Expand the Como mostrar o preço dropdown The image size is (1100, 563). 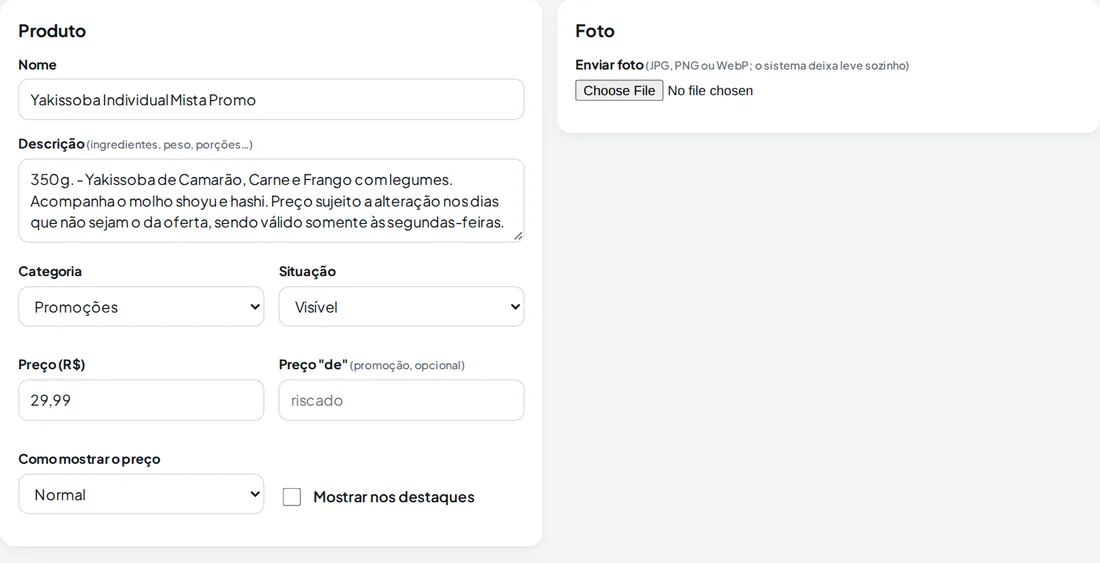pyautogui.click(x=141, y=494)
